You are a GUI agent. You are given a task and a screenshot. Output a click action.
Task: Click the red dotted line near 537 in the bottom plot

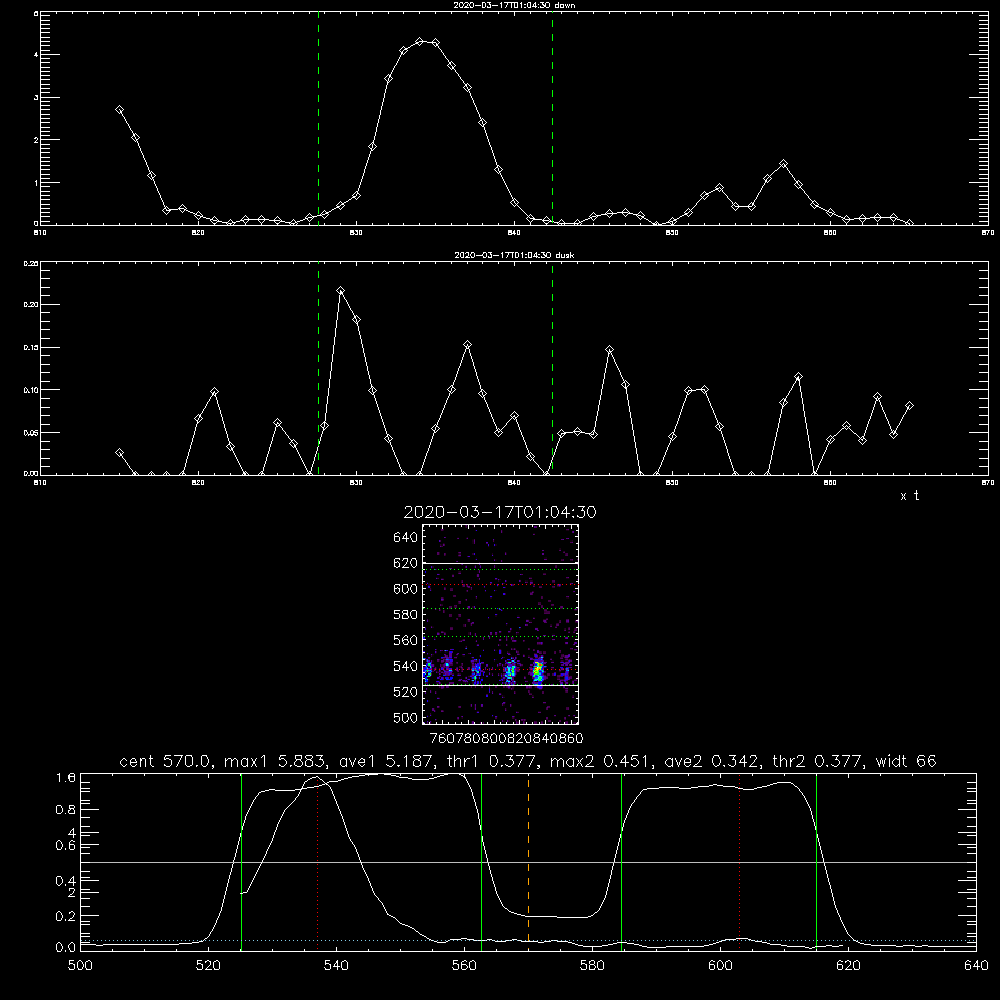(x=318, y=861)
